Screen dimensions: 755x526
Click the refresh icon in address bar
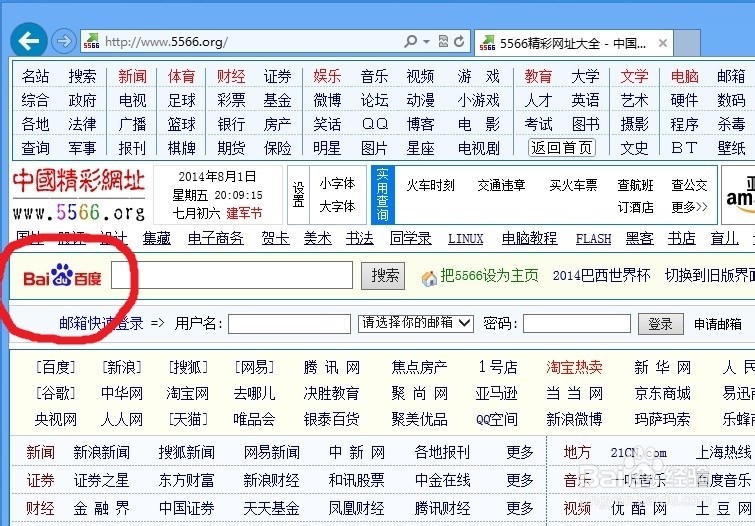(x=459, y=41)
